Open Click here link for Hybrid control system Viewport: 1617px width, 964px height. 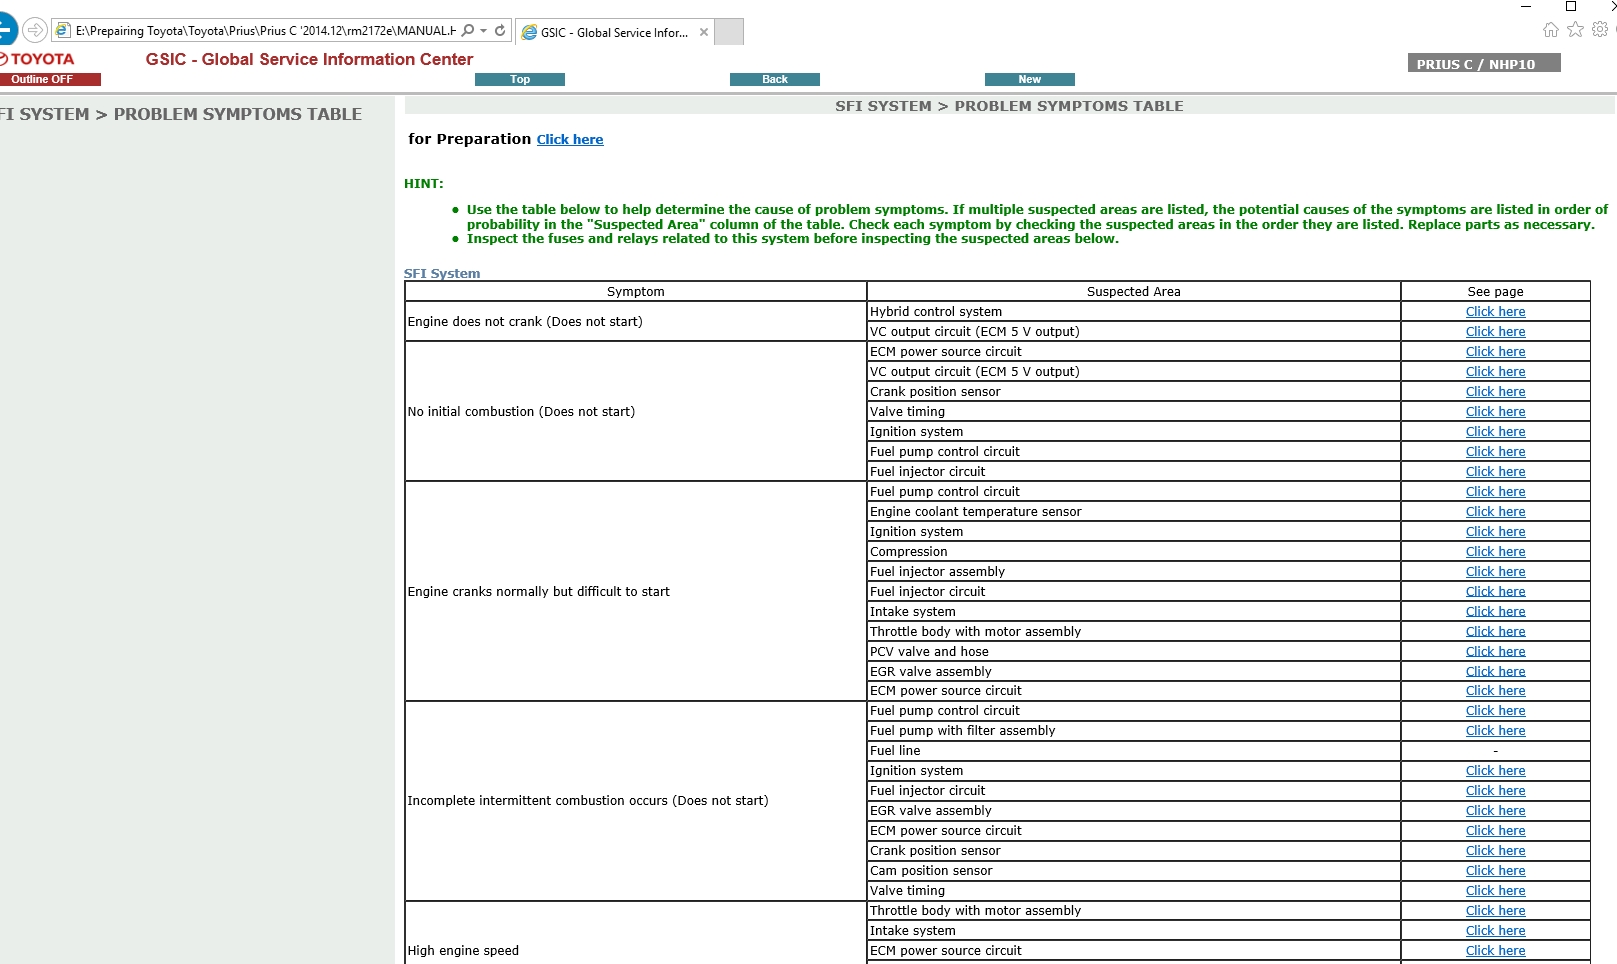click(1495, 312)
